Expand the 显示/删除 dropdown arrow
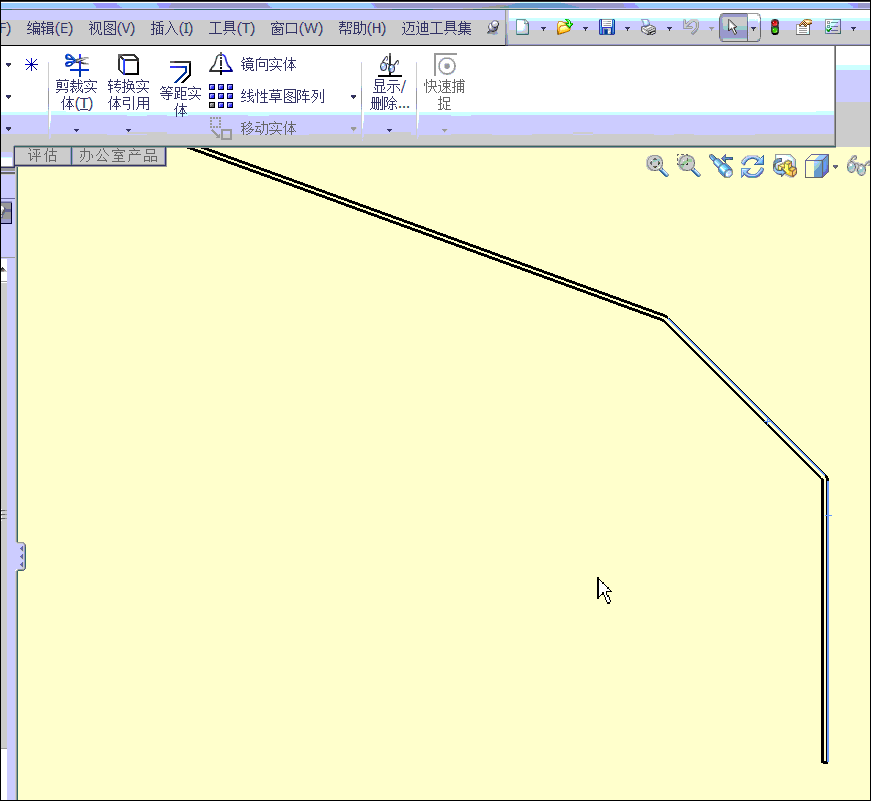The height and width of the screenshot is (801, 871). click(x=389, y=130)
